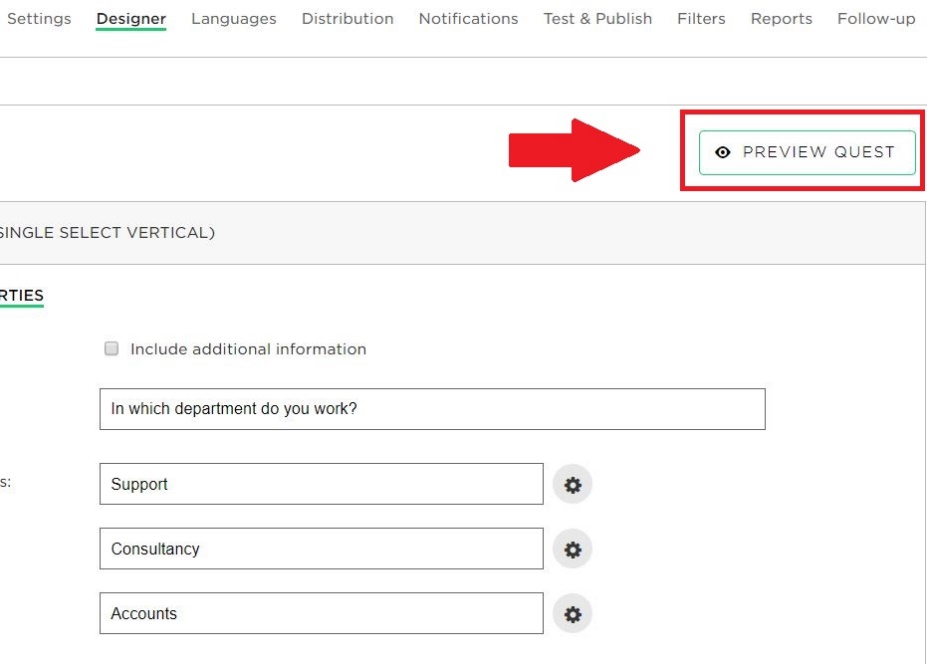Open the Filters tab
927x664 pixels.
click(701, 19)
